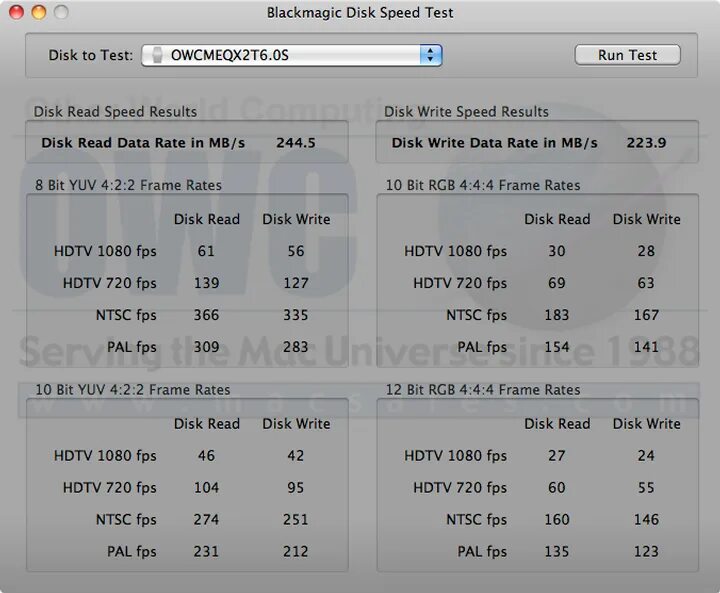The image size is (720, 593).
Task: Click 10 Bit RGB PAL write value 141
Action: point(646,347)
